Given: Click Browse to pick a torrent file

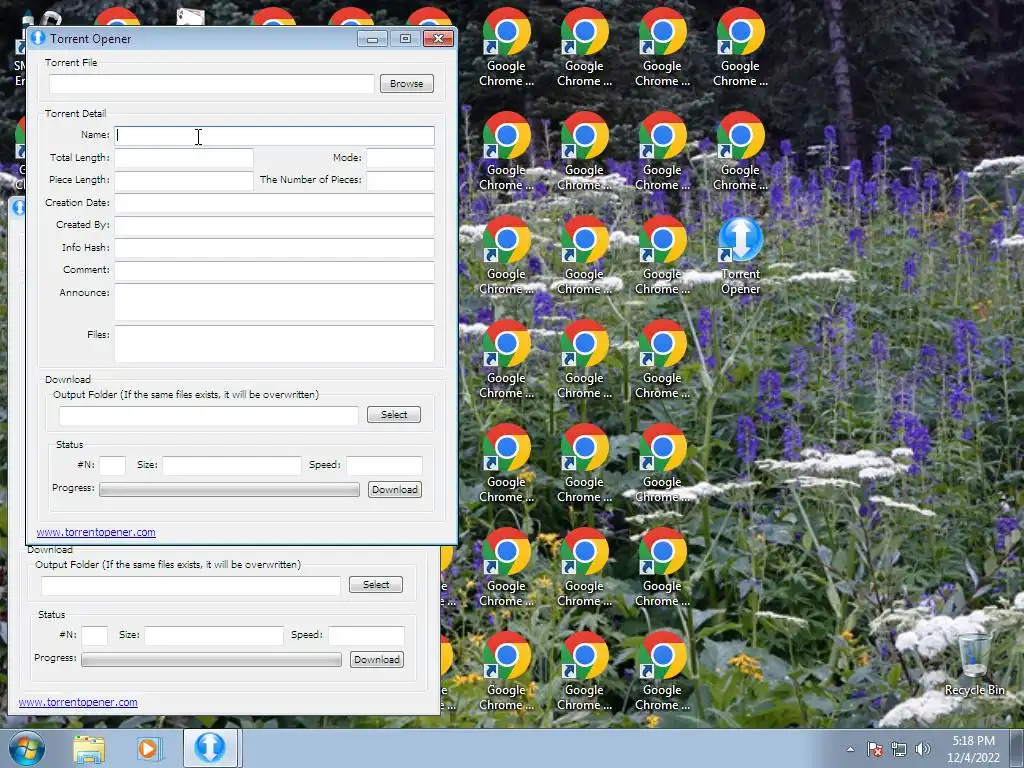Looking at the screenshot, I should click(407, 84).
